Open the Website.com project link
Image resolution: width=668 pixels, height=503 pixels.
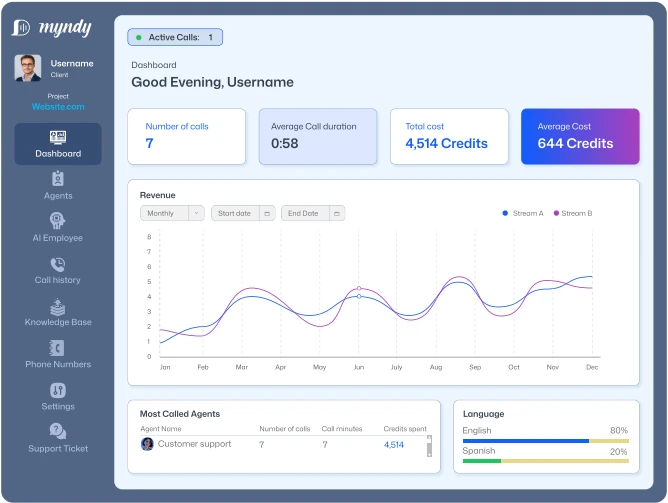(x=58, y=107)
